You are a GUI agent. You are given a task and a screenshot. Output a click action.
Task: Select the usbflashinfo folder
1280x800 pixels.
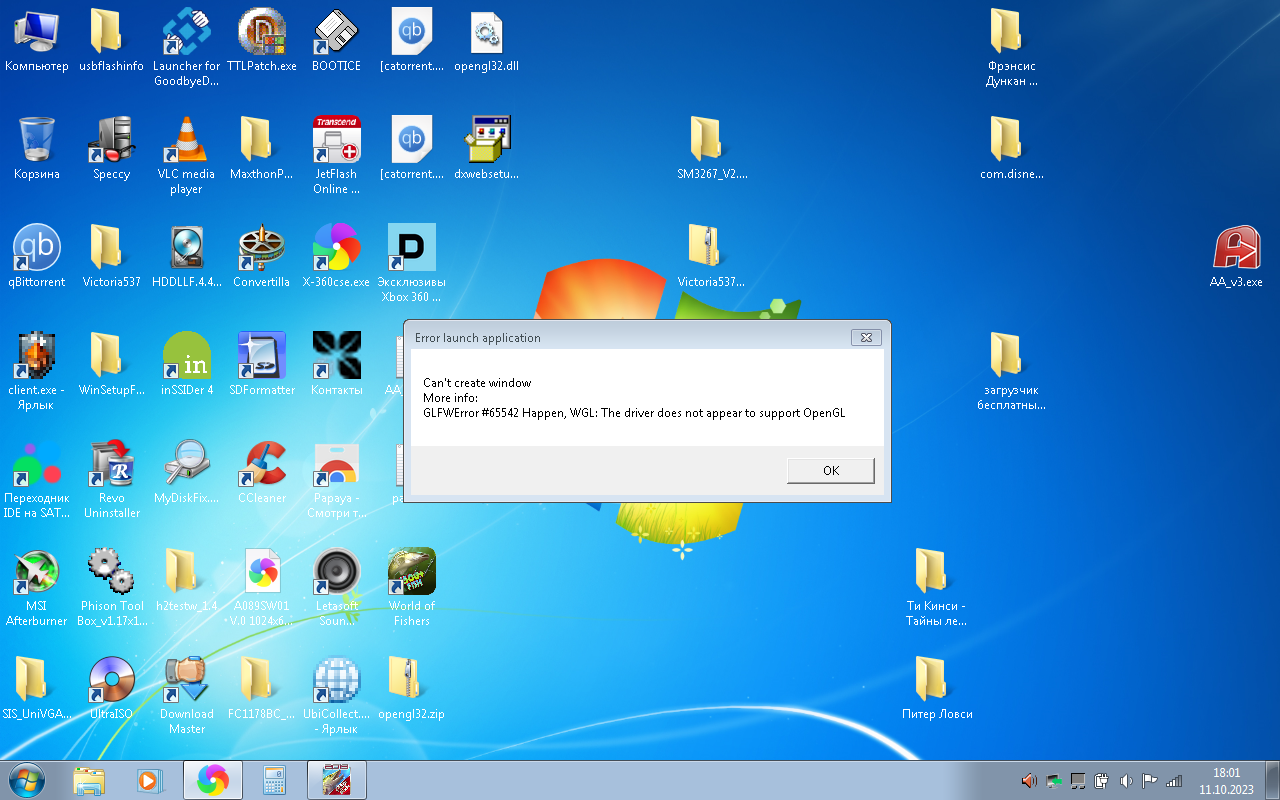[x=111, y=41]
